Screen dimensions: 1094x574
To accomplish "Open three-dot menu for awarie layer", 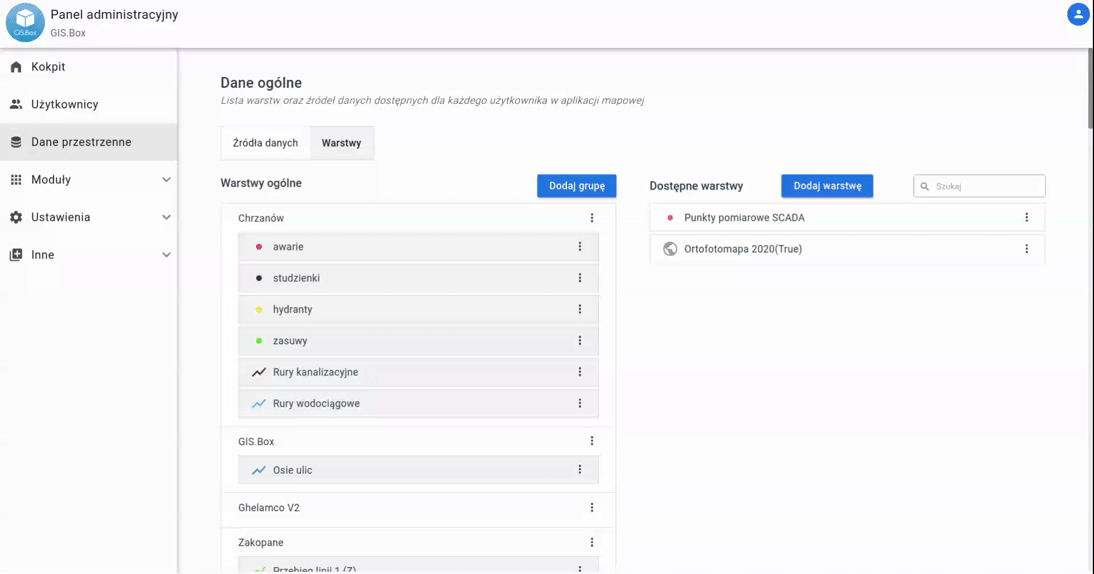I will point(579,247).
